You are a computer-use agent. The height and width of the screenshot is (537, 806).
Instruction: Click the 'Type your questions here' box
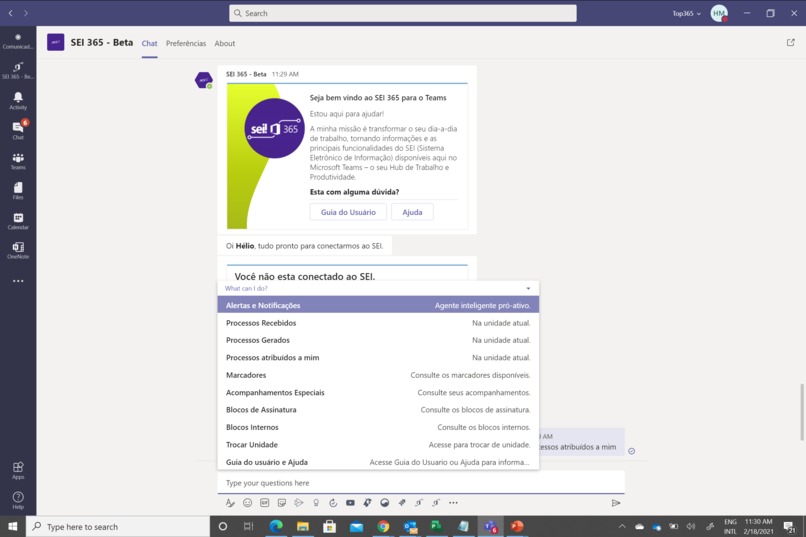click(421, 483)
